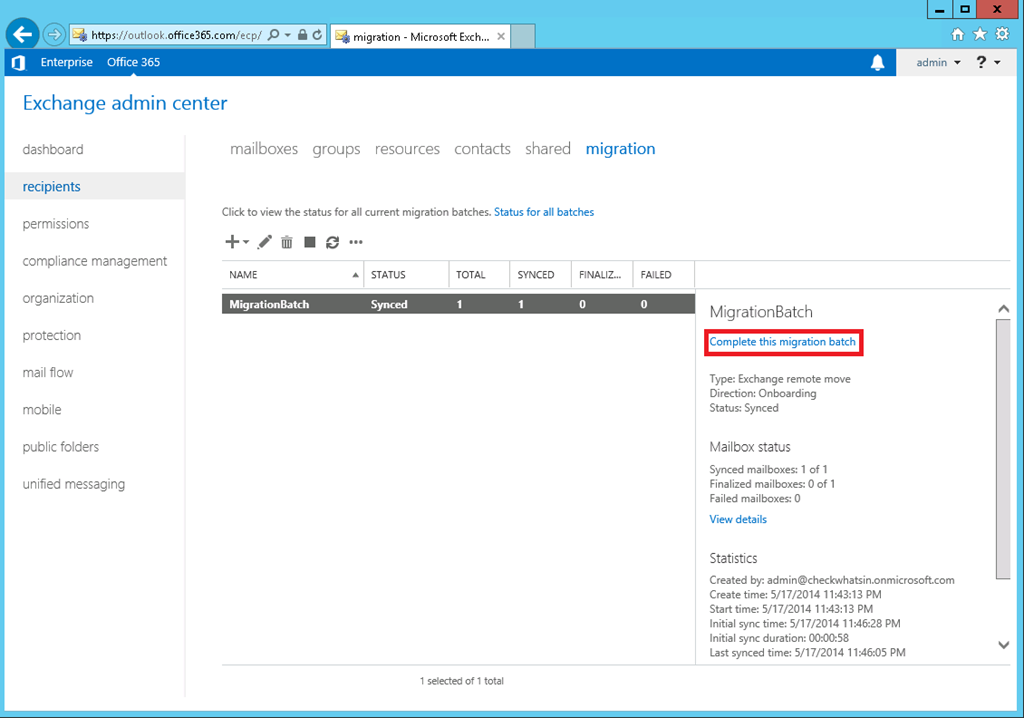Image resolution: width=1024 pixels, height=718 pixels.
Task: Open mobile in the left navigation
Action: pyautogui.click(x=42, y=410)
